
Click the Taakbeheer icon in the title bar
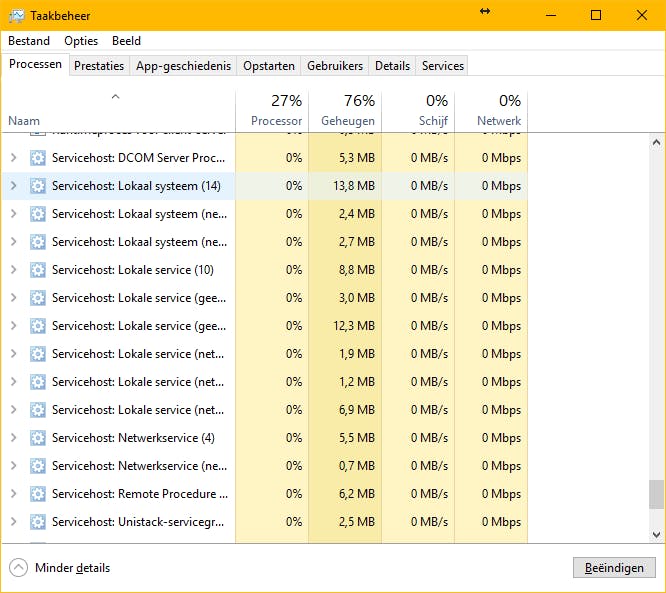tap(16, 15)
